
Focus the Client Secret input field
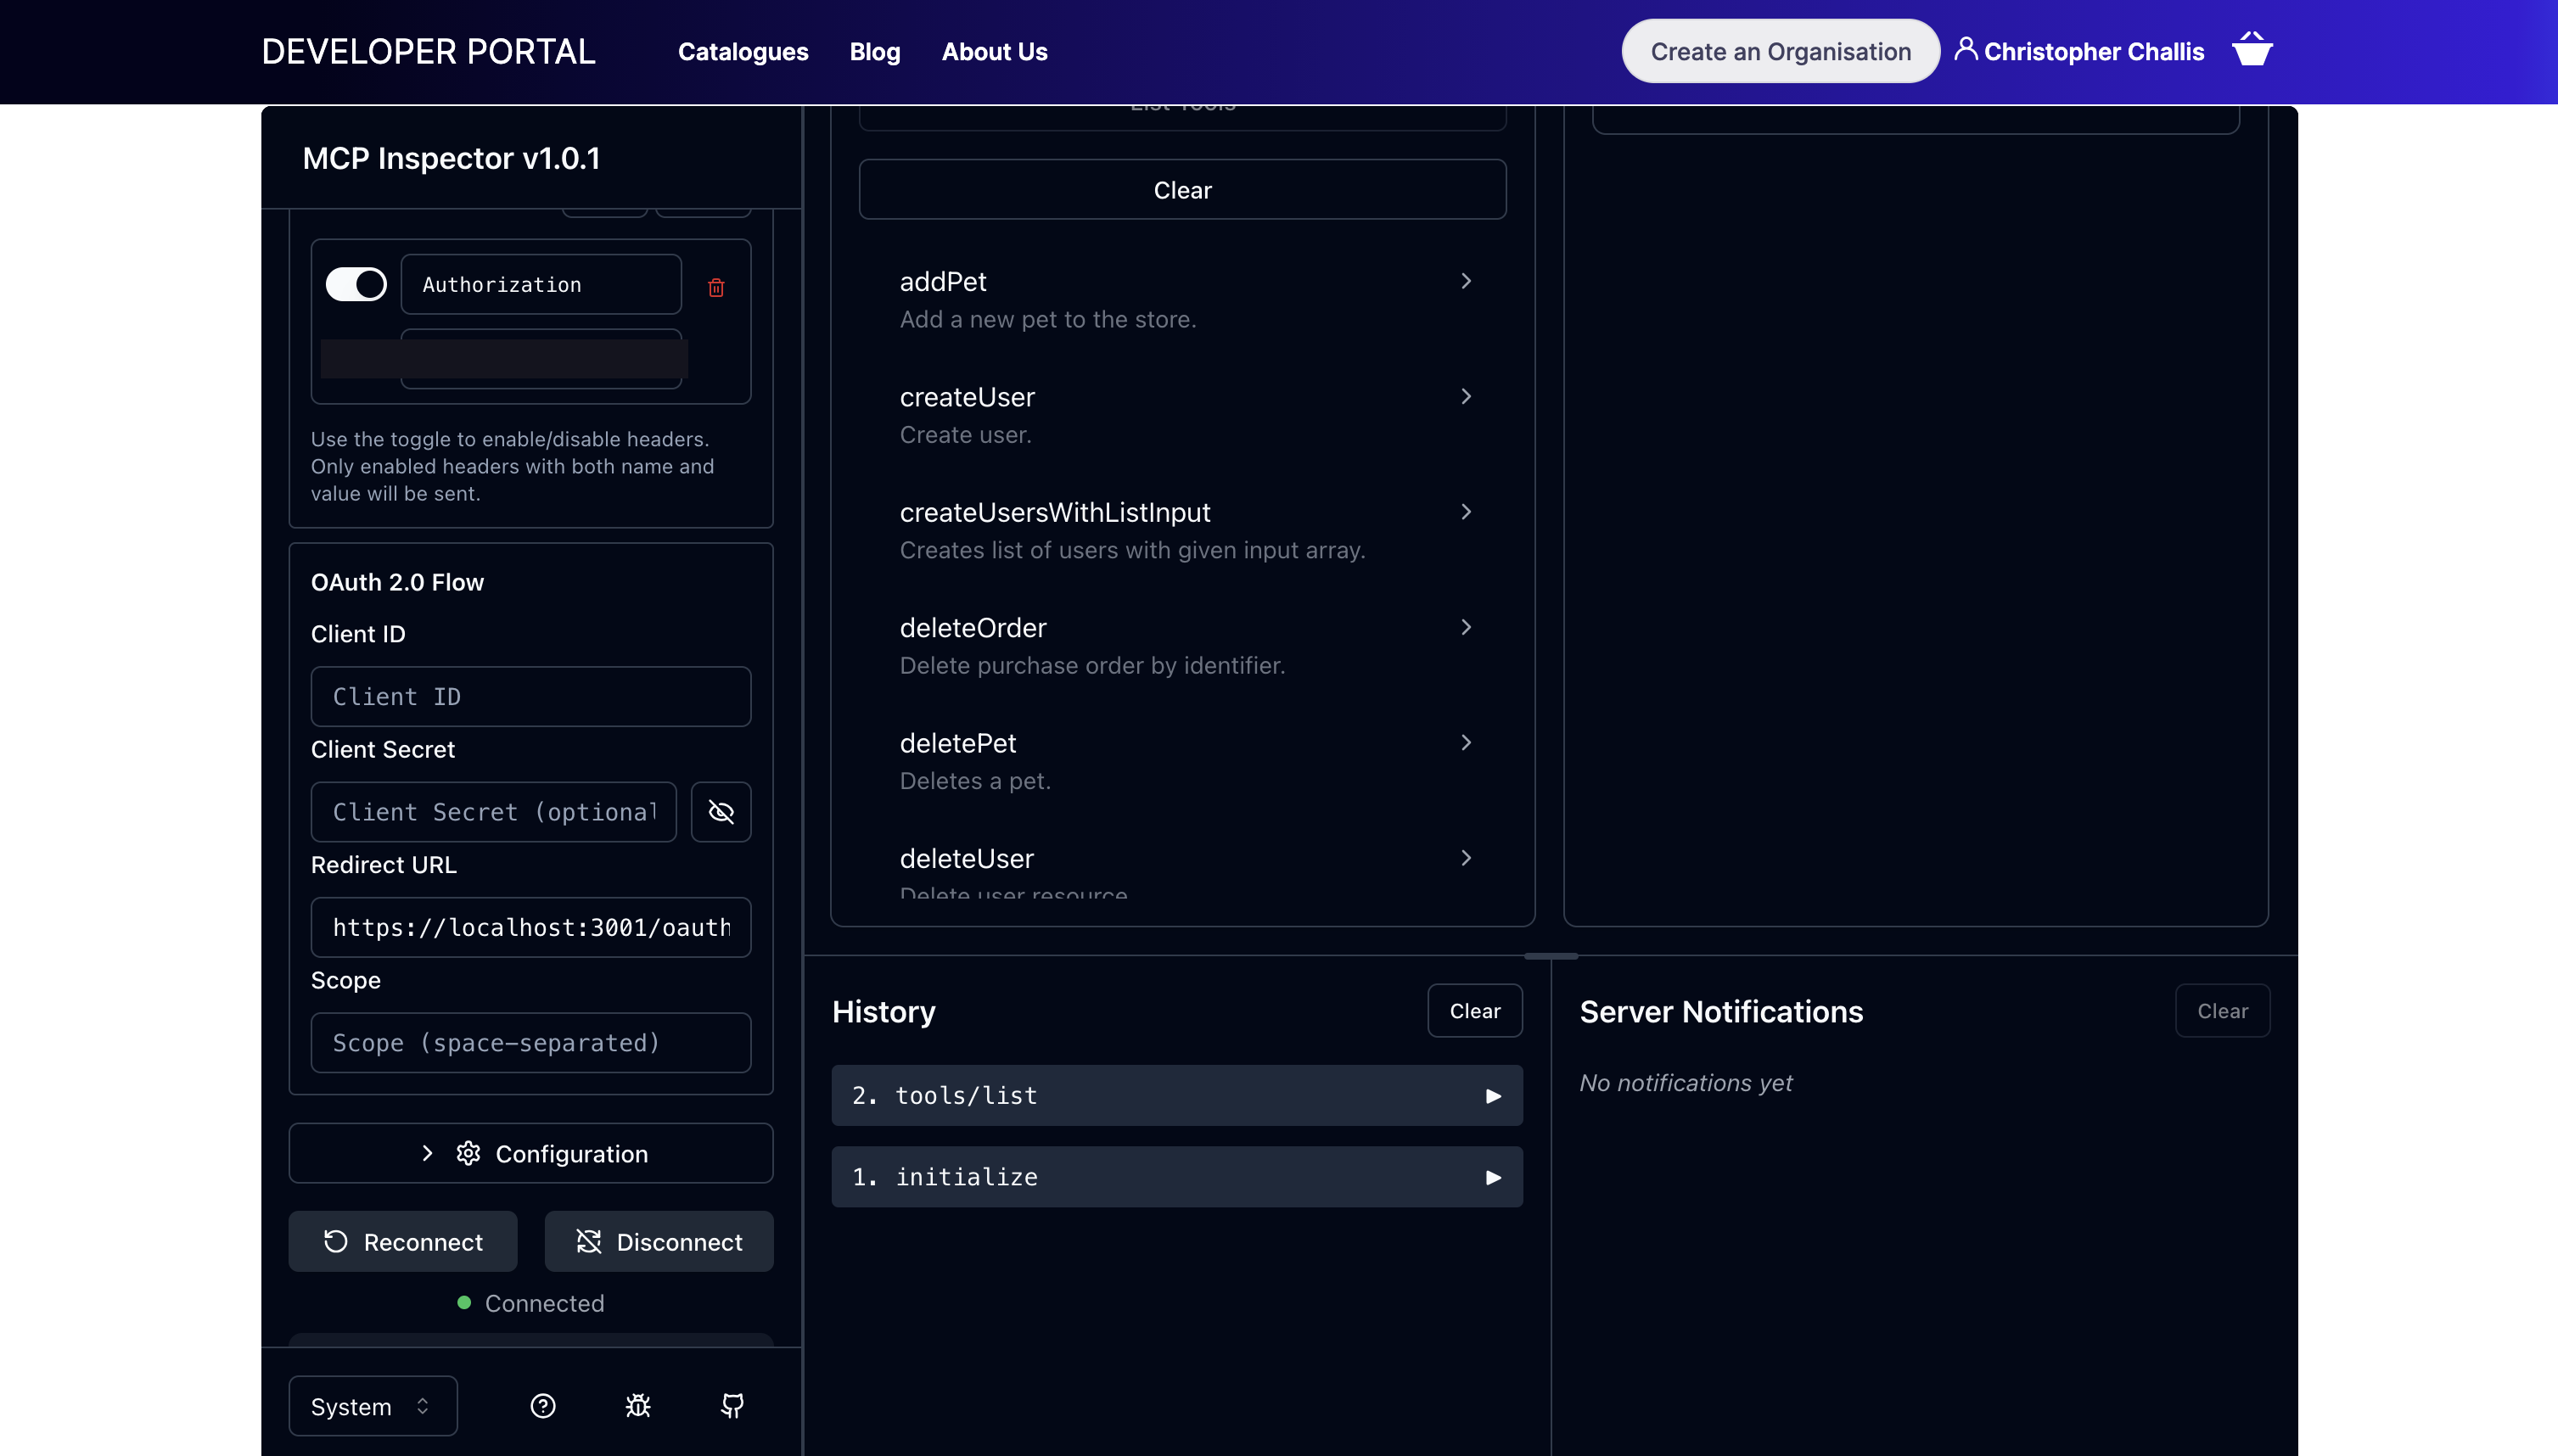(494, 811)
